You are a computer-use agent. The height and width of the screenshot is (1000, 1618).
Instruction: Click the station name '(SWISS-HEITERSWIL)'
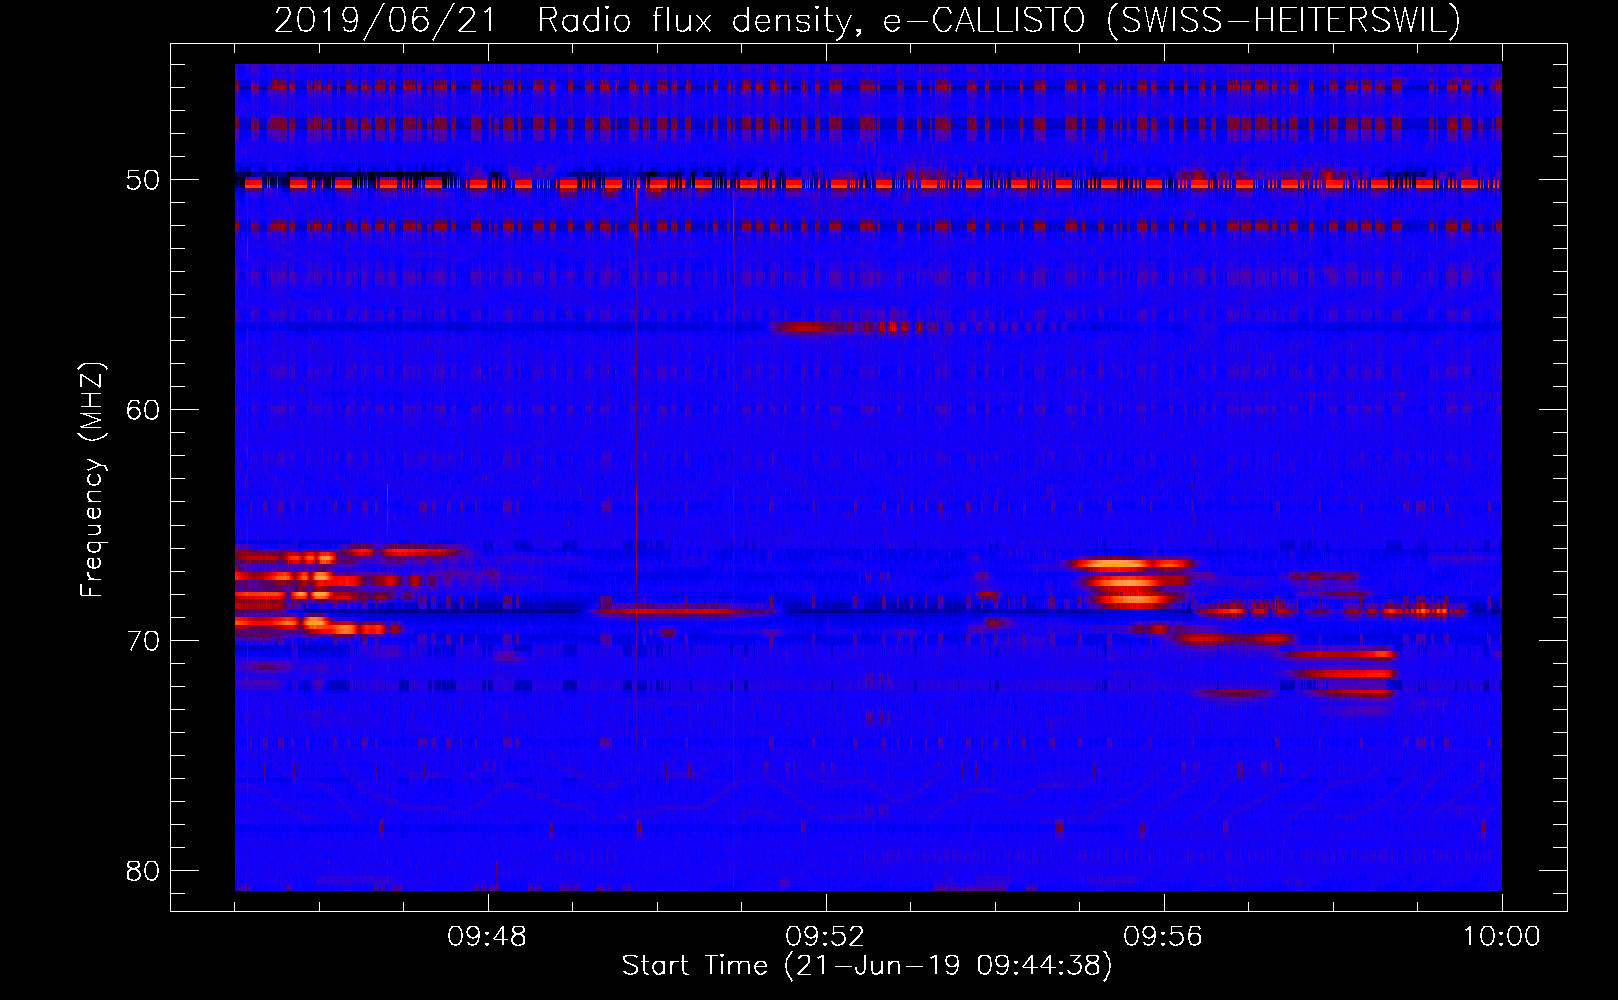tap(1283, 21)
